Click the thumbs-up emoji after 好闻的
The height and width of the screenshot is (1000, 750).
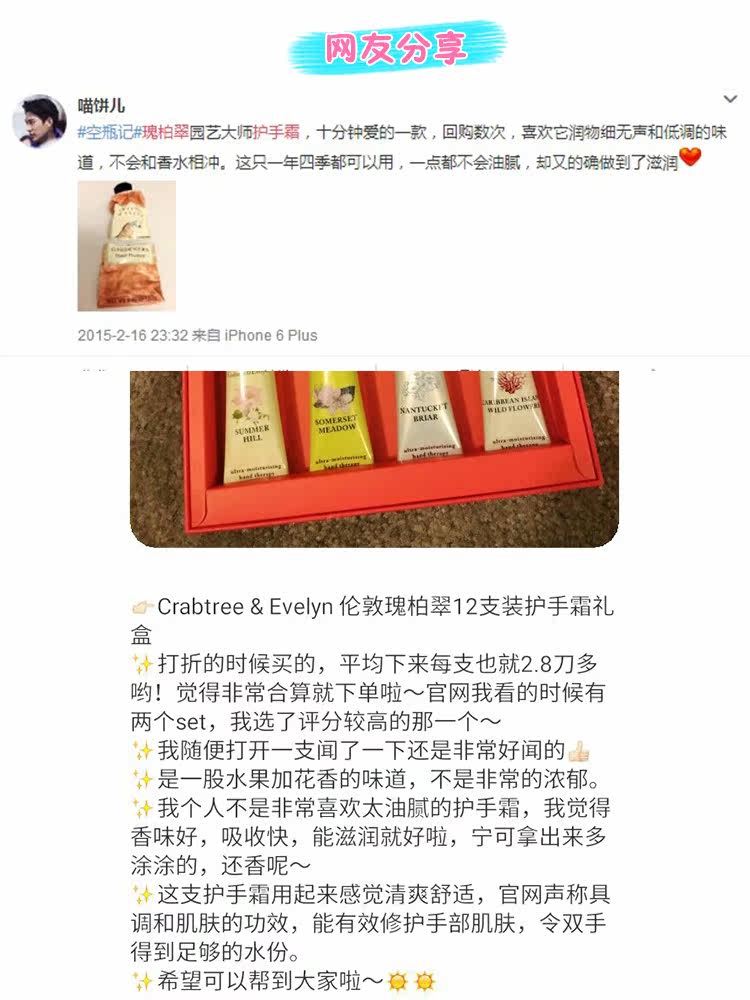(x=578, y=752)
